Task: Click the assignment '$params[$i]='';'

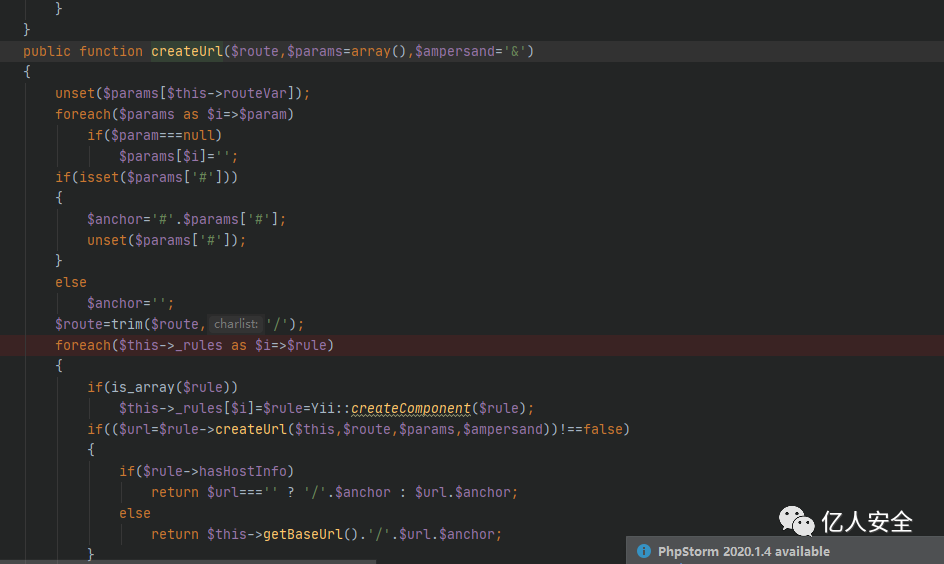Action: coord(178,156)
